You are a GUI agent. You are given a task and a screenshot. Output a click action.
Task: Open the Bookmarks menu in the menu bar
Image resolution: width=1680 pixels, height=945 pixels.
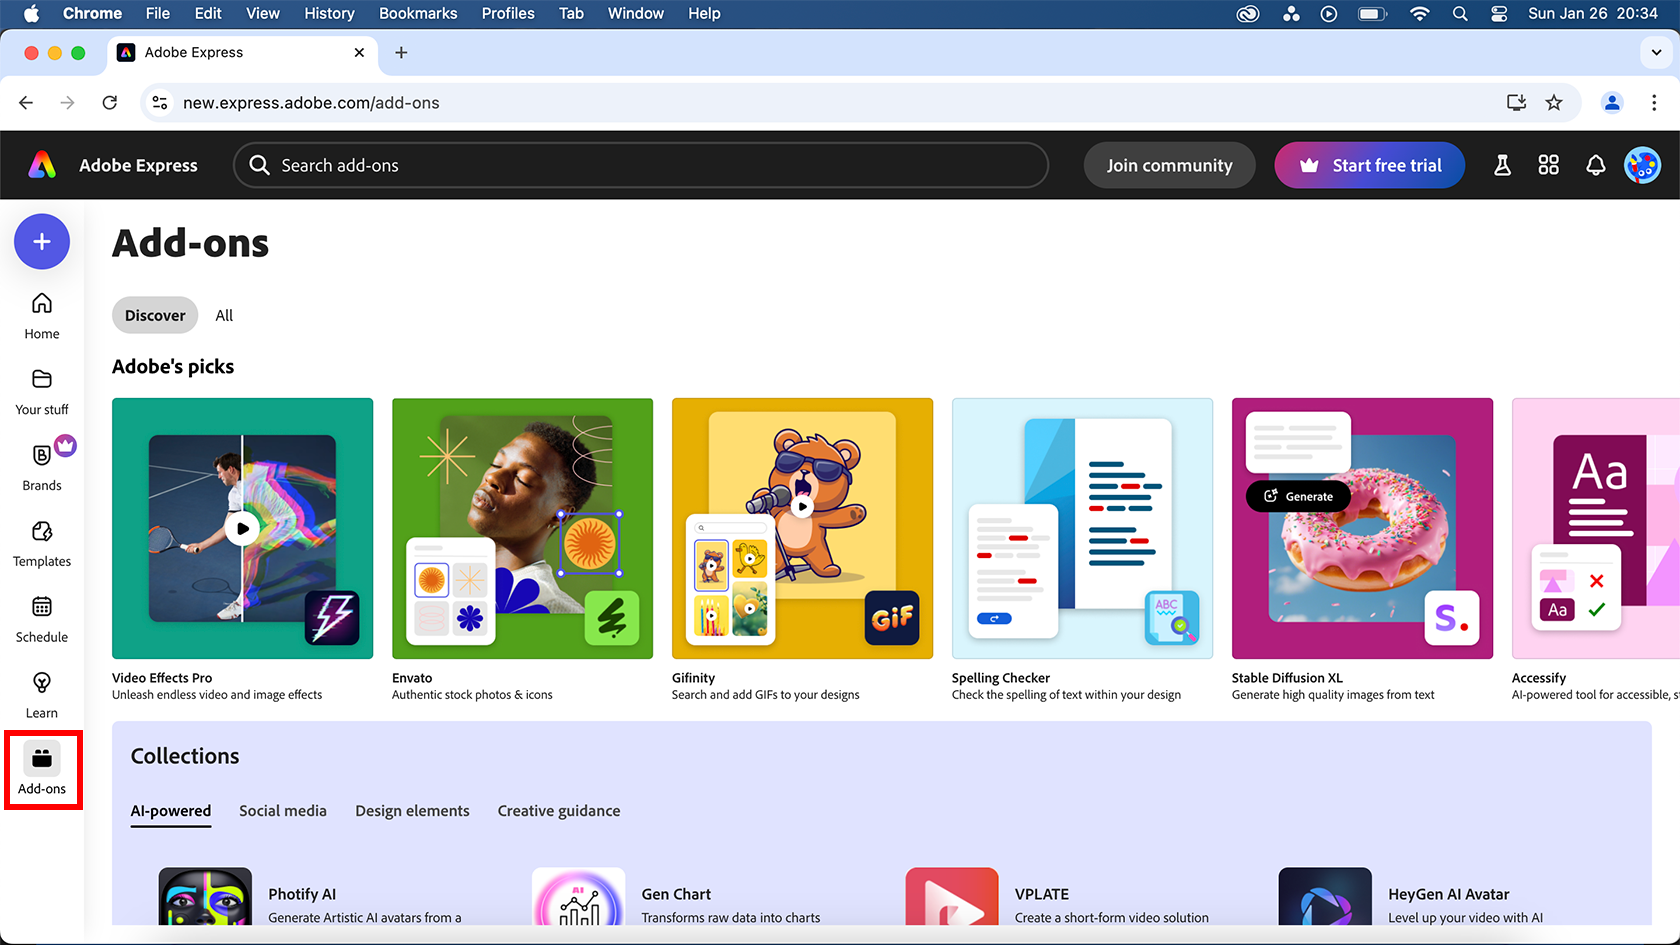click(x=418, y=13)
